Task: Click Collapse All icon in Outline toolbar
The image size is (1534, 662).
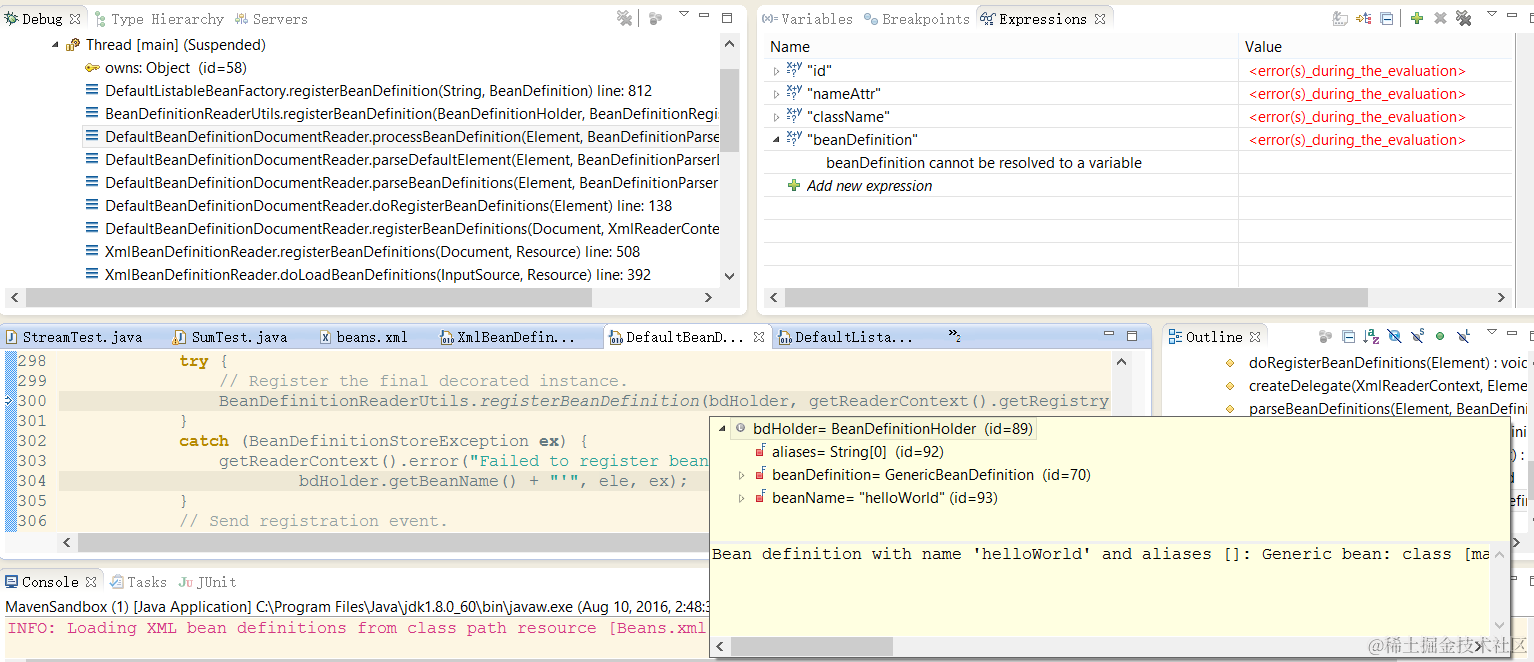Action: click(1349, 337)
